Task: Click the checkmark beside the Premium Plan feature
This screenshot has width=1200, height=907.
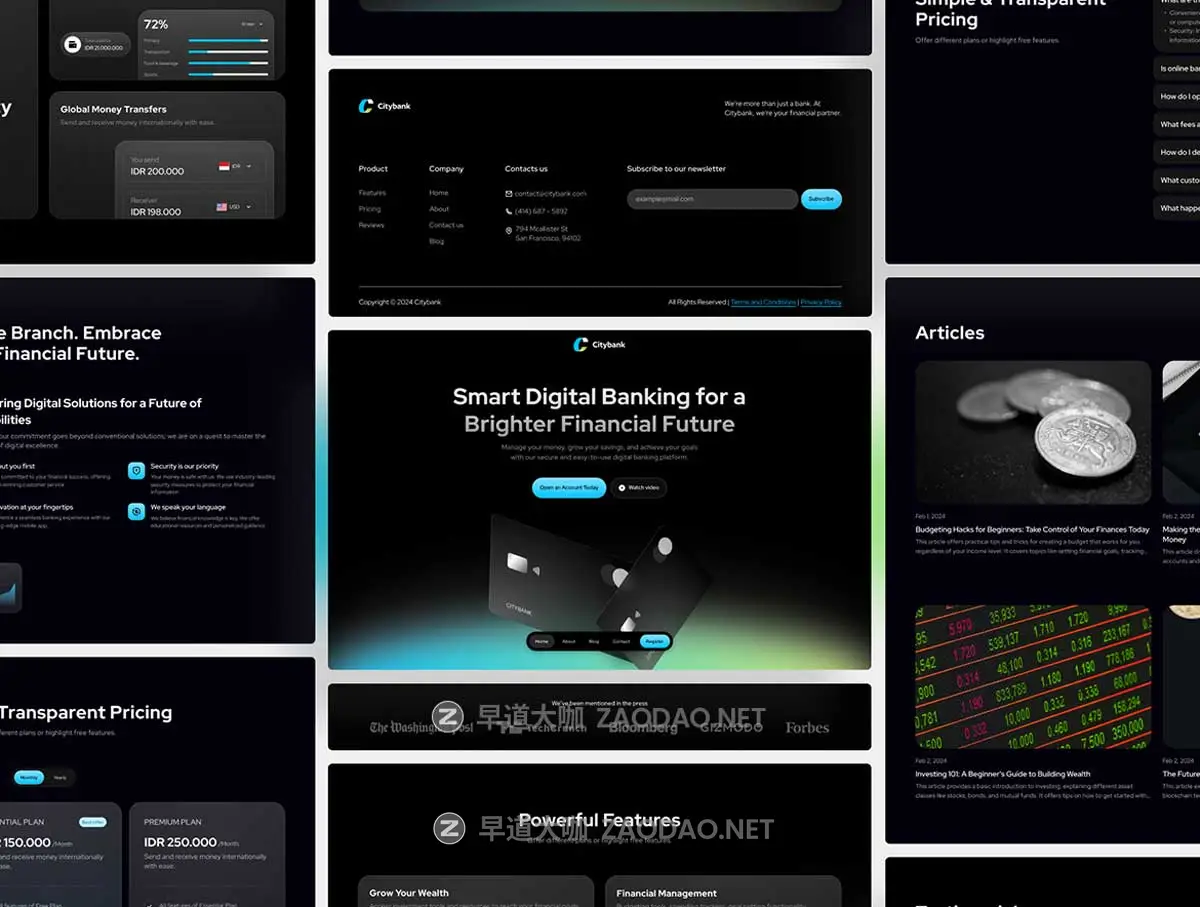Action: tap(149, 903)
